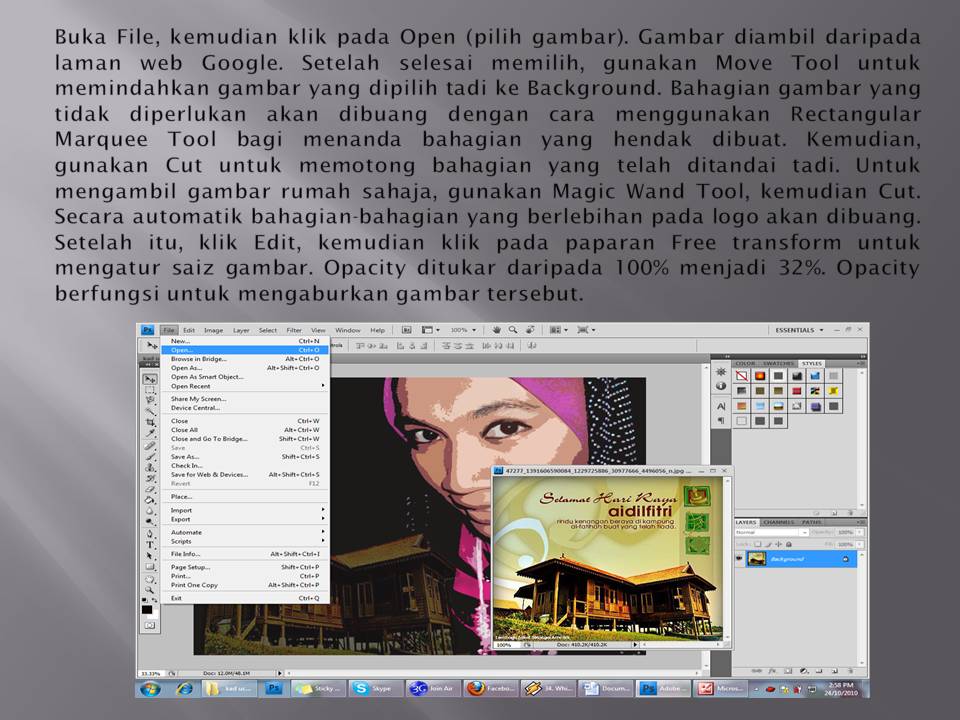The width and height of the screenshot is (960, 720).
Task: Toggle Quick Mask mode icon
Action: point(150,625)
